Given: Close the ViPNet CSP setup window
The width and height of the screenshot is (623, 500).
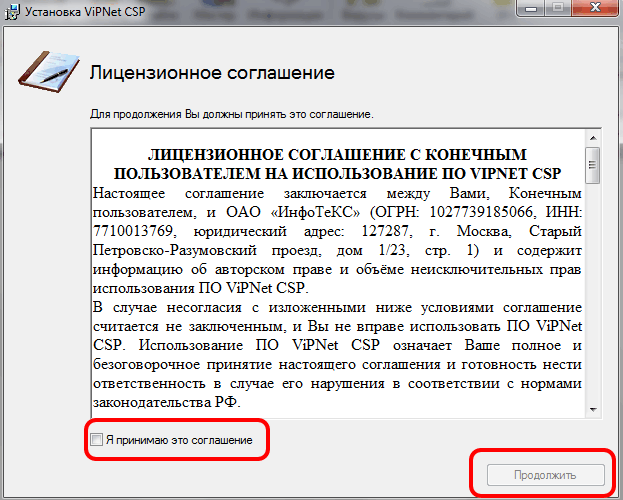Looking at the screenshot, I should 595,8.
